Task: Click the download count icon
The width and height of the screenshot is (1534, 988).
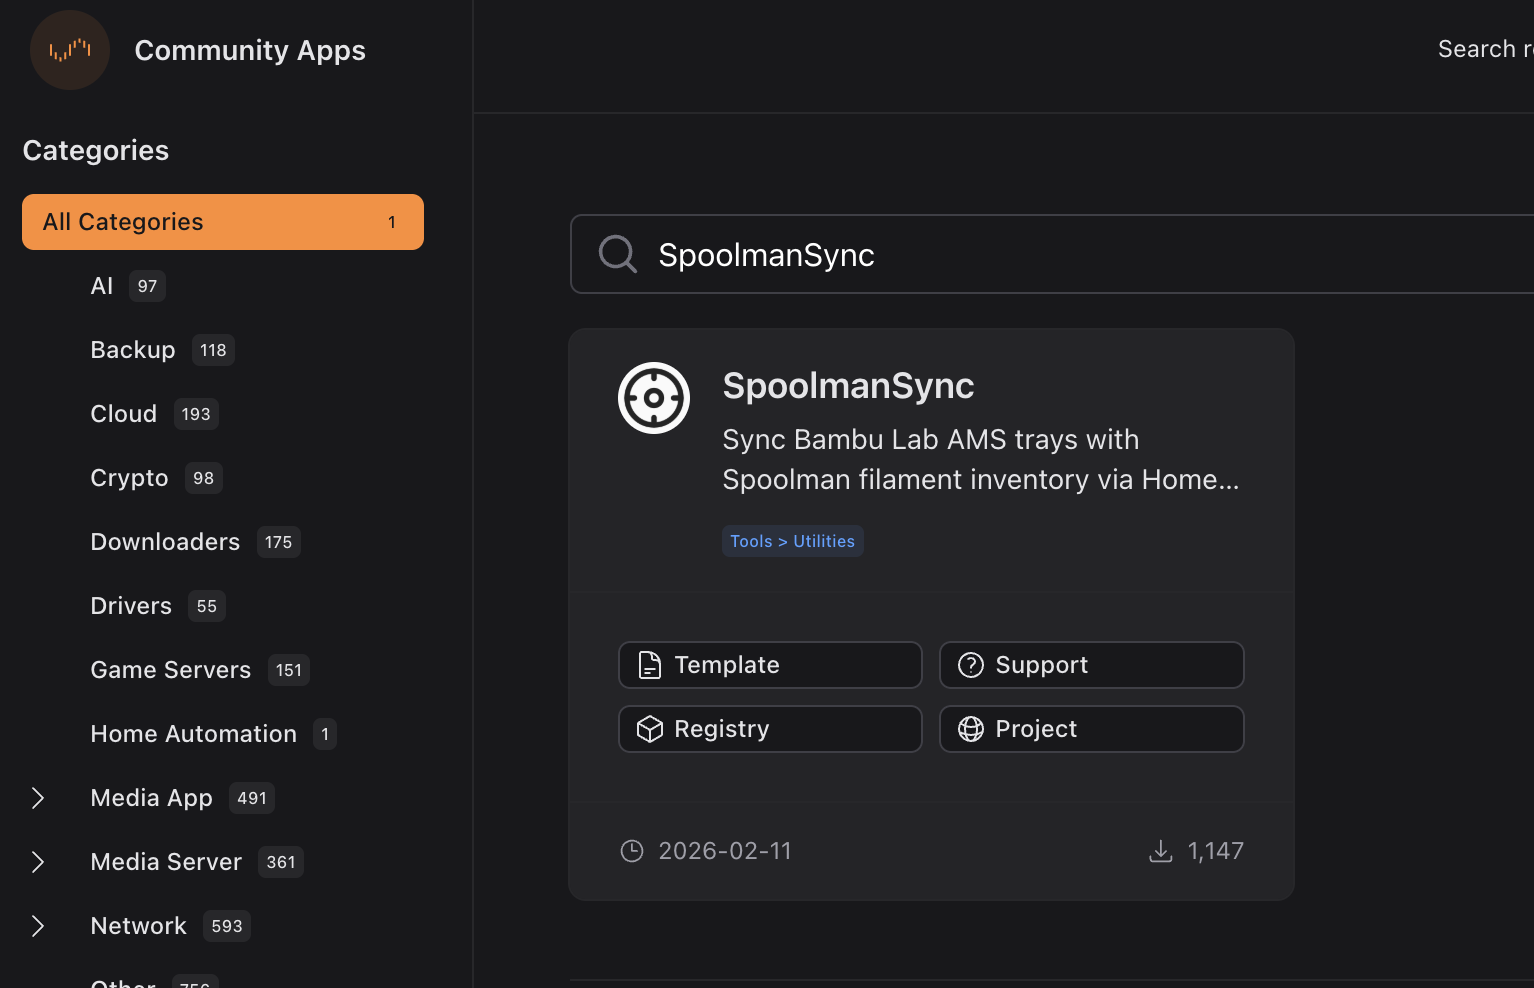Action: pos(1160,851)
